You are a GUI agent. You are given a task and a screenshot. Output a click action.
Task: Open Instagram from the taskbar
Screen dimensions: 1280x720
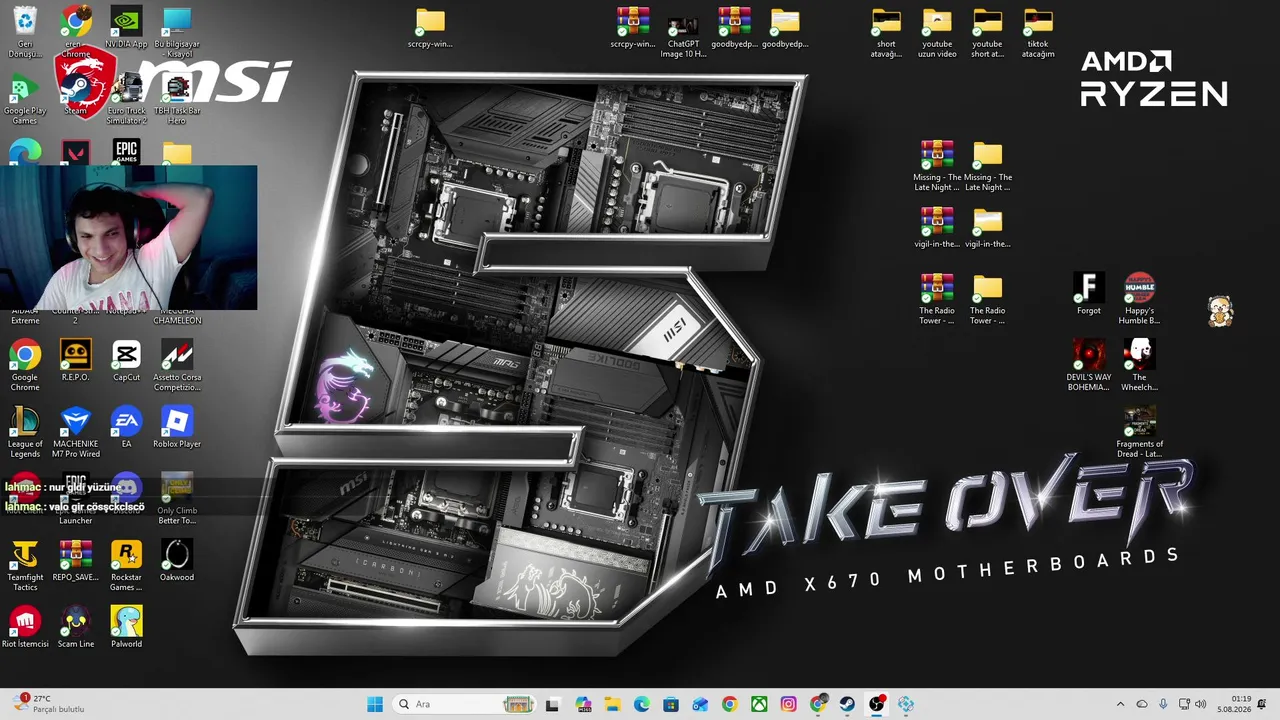tap(788, 704)
